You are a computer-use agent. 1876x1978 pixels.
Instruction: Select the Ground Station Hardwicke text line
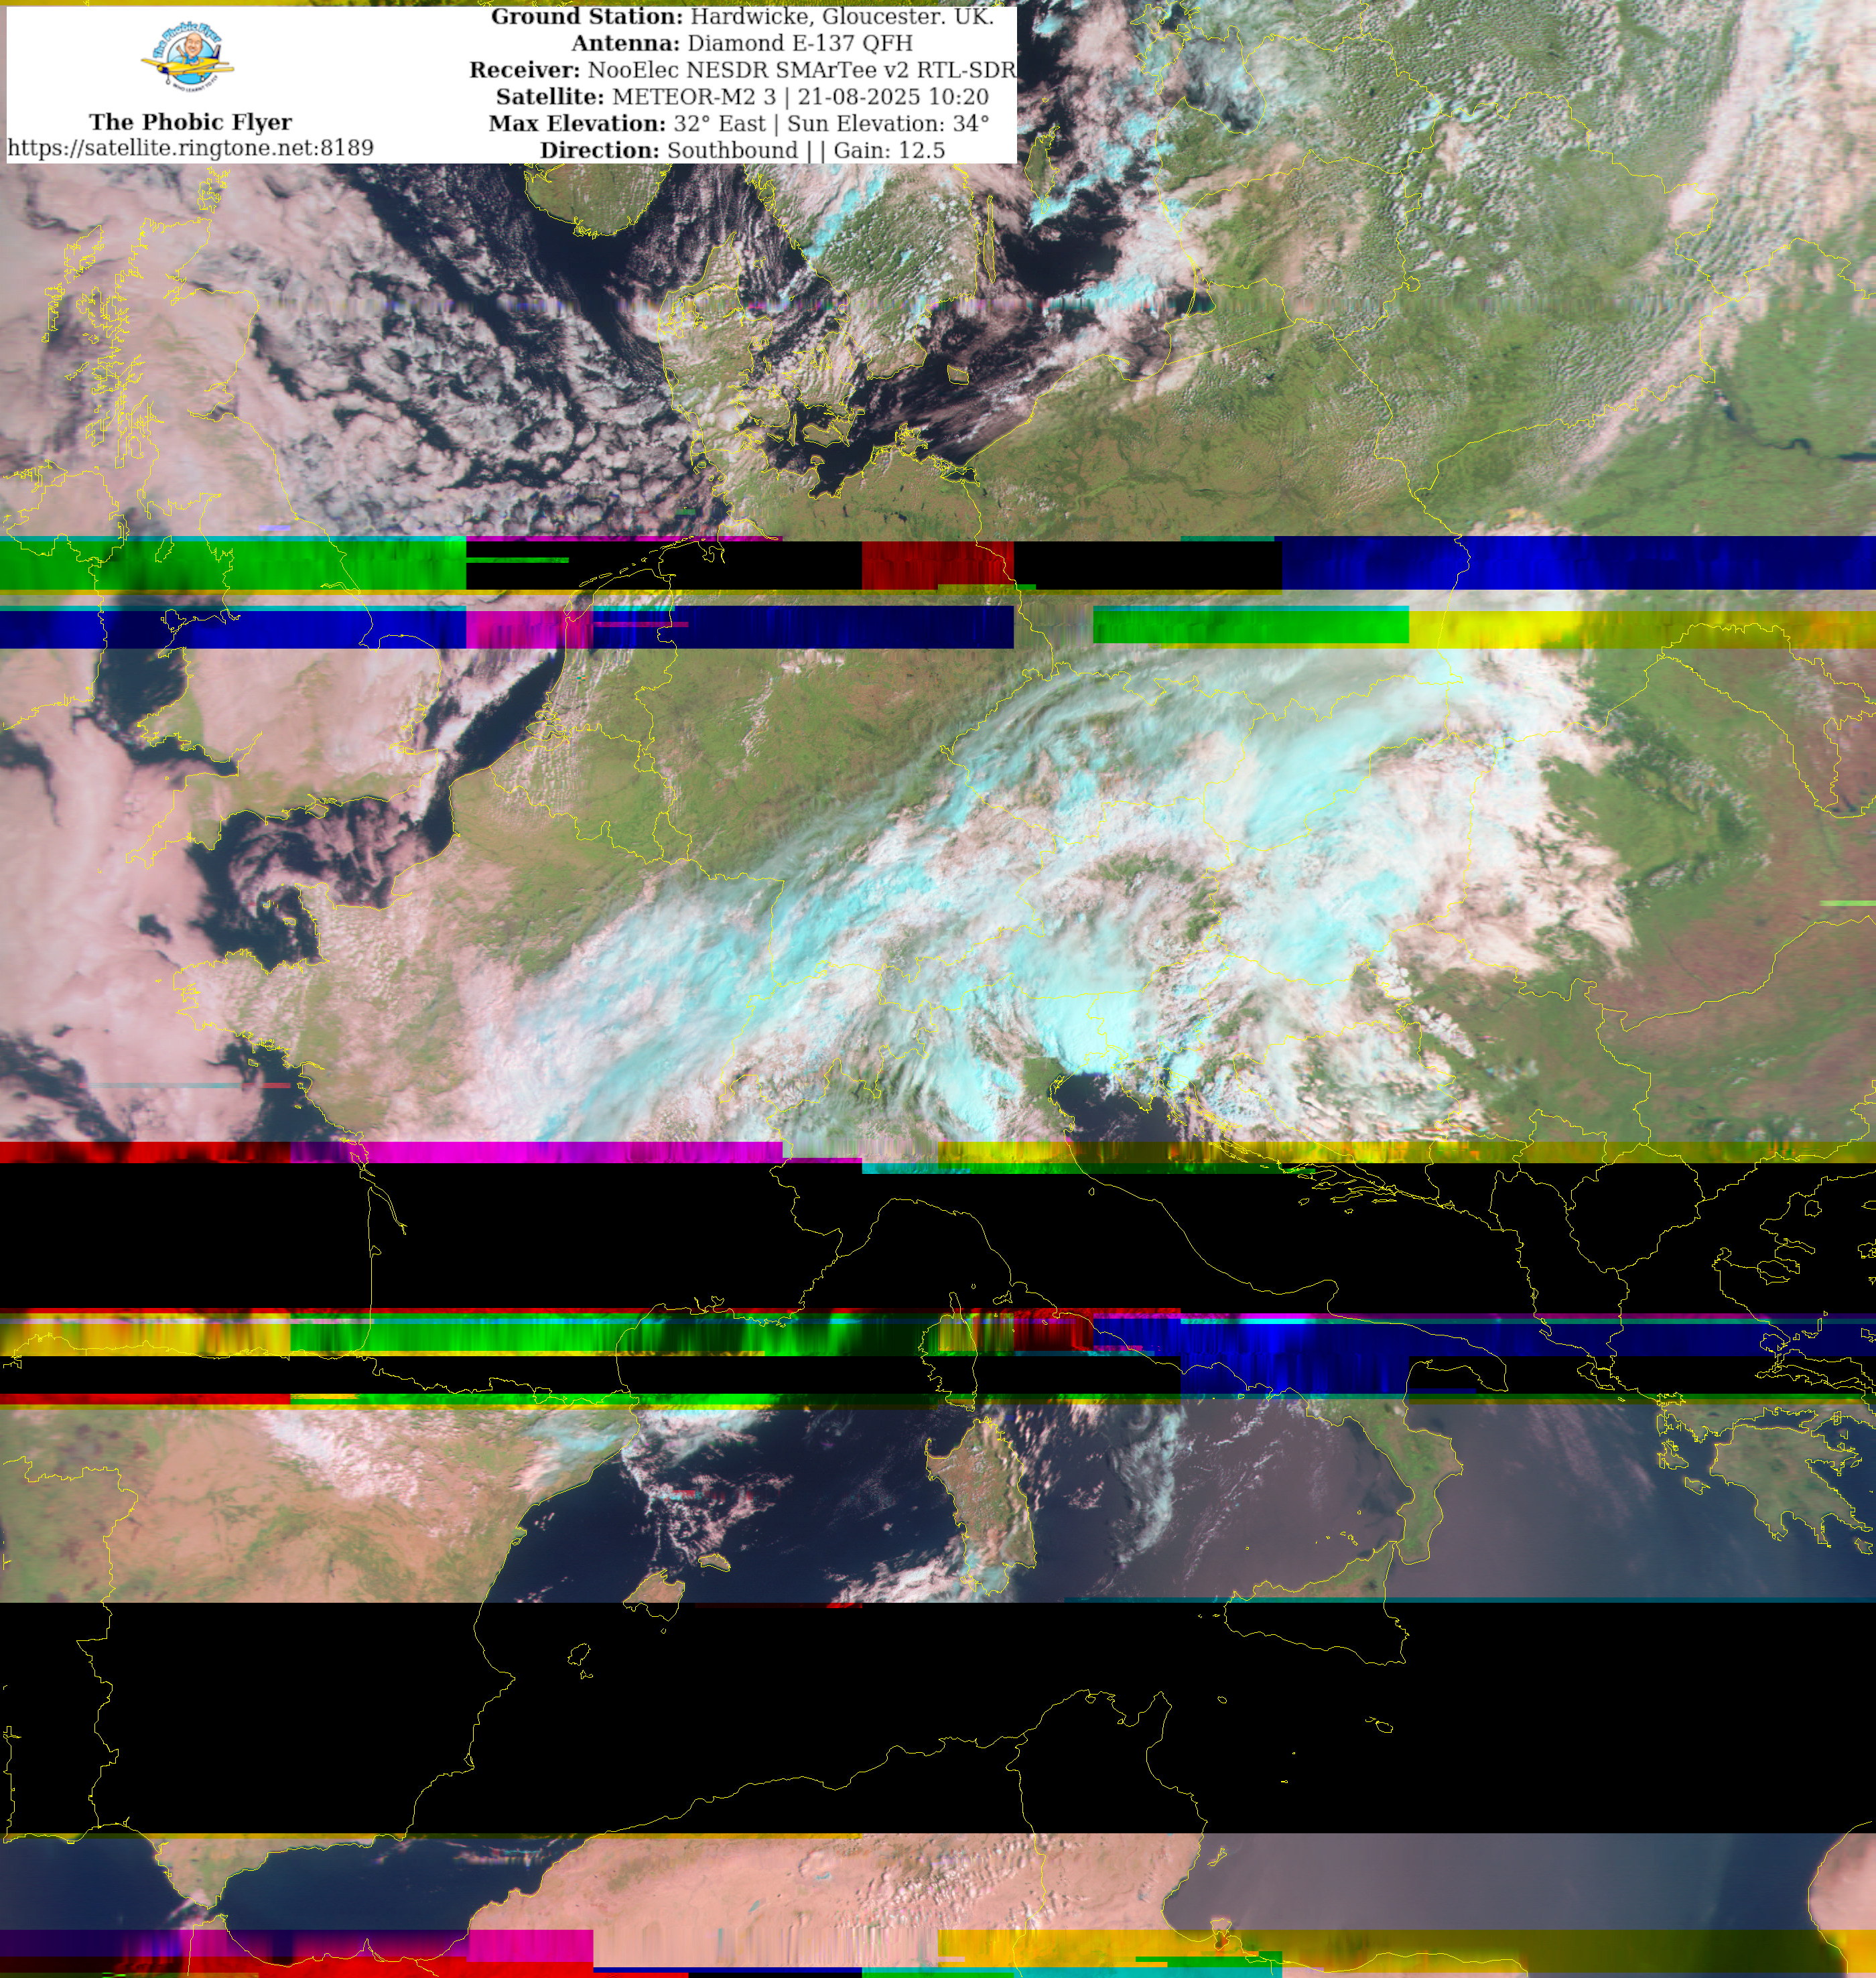741,17
